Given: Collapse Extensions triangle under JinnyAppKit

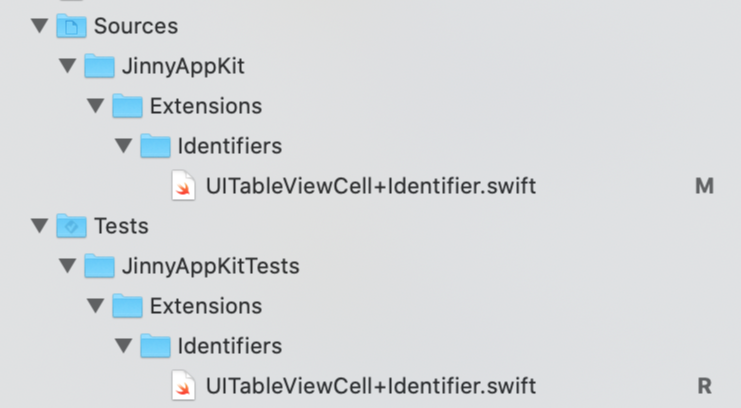Looking at the screenshot, I should 95,105.
